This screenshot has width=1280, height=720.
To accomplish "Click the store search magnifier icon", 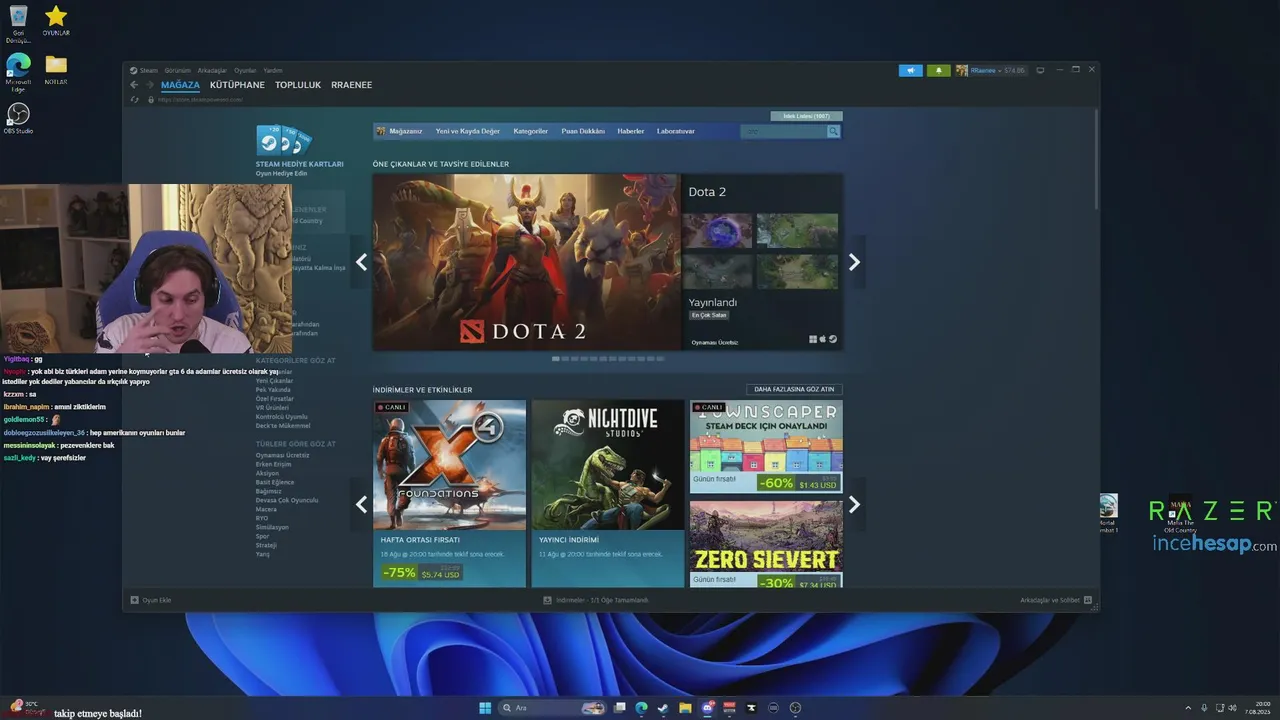I will click(833, 131).
